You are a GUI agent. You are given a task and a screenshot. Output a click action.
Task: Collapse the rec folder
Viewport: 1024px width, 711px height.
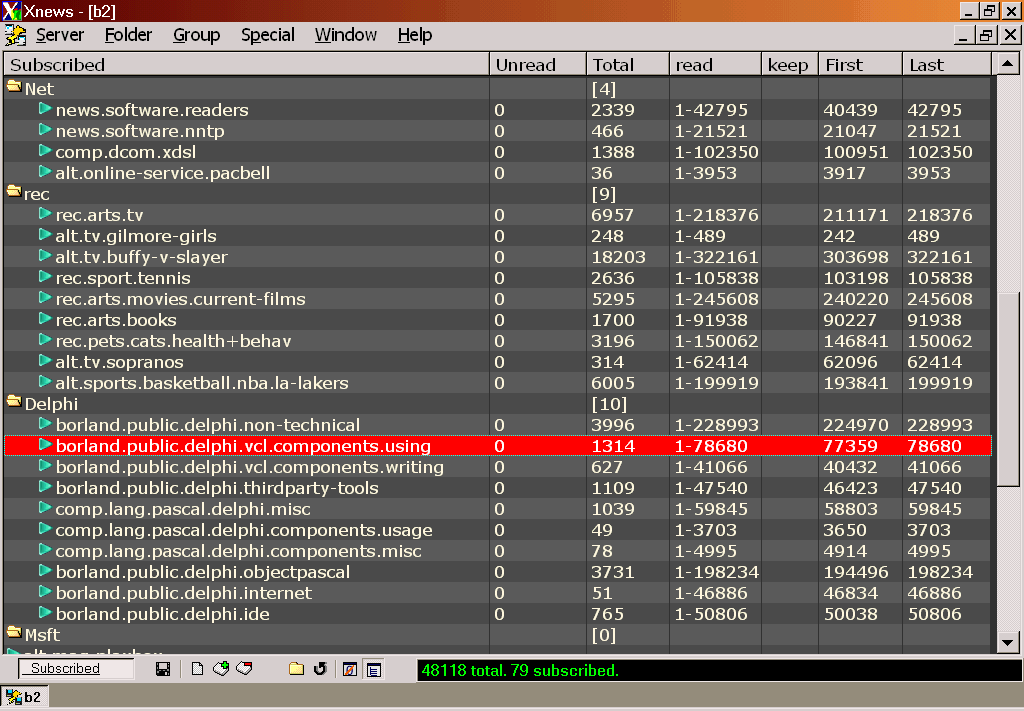[x=14, y=192]
